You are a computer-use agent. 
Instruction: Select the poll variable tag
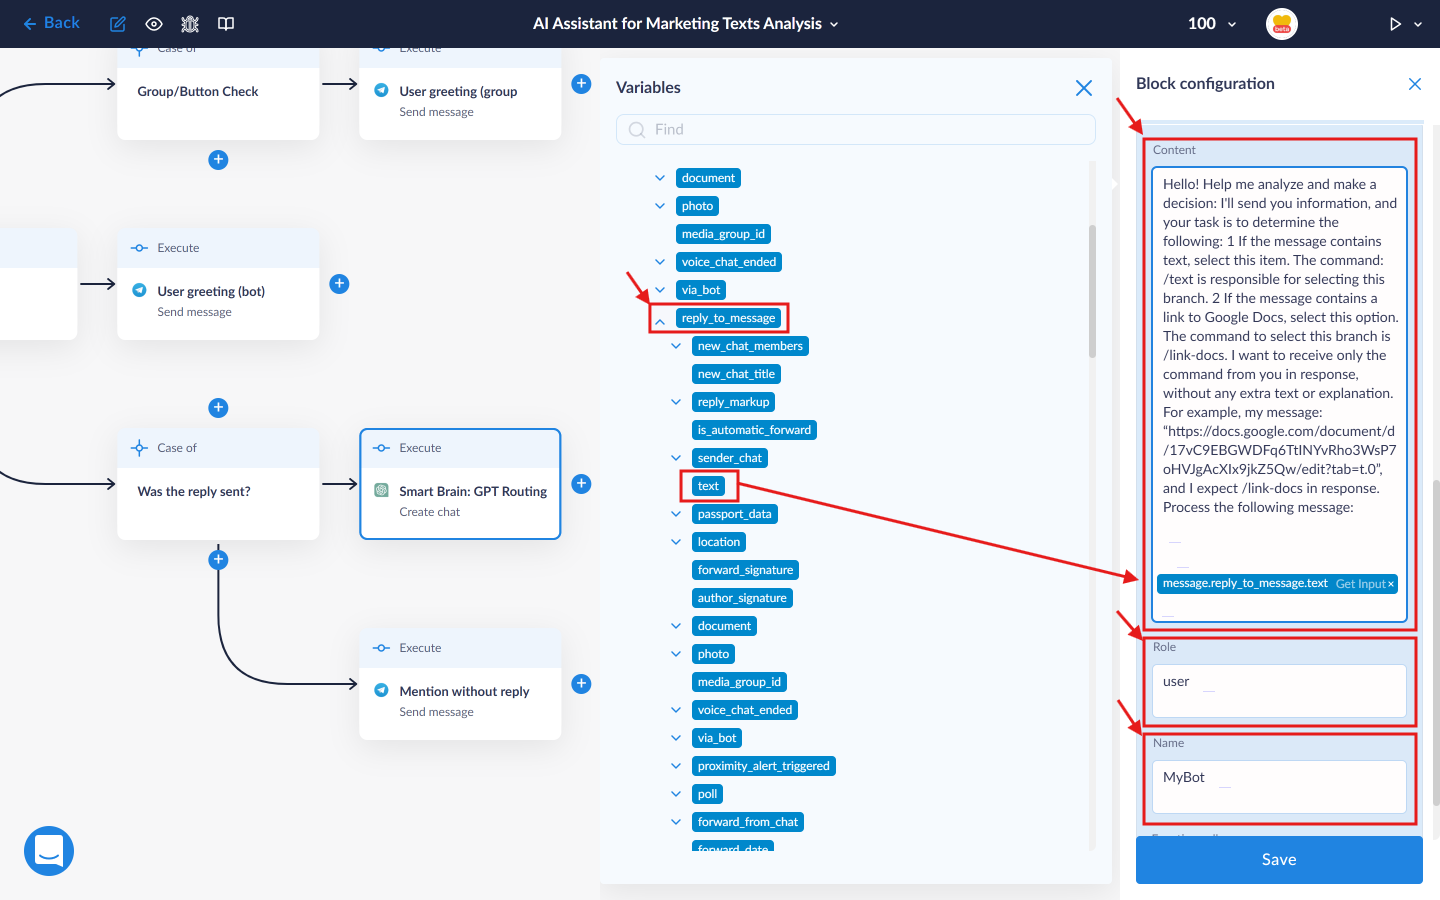tap(707, 794)
